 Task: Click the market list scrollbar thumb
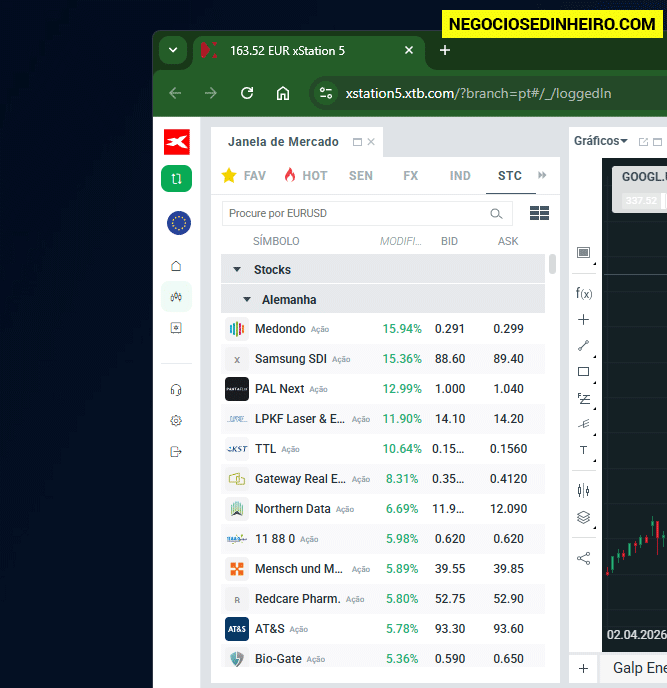[552, 264]
